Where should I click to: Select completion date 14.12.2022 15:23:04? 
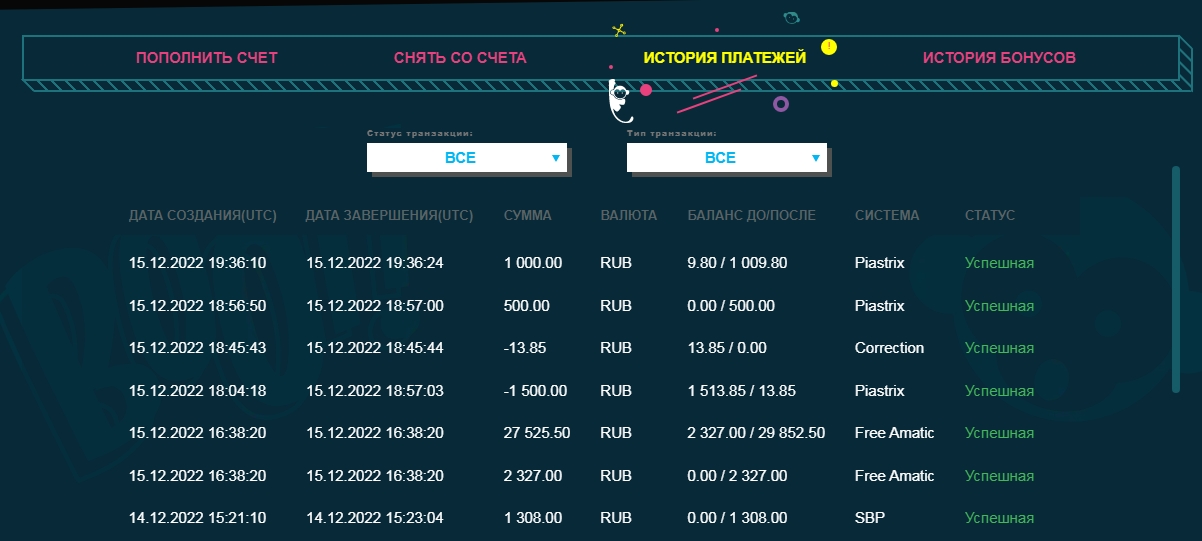(x=374, y=518)
